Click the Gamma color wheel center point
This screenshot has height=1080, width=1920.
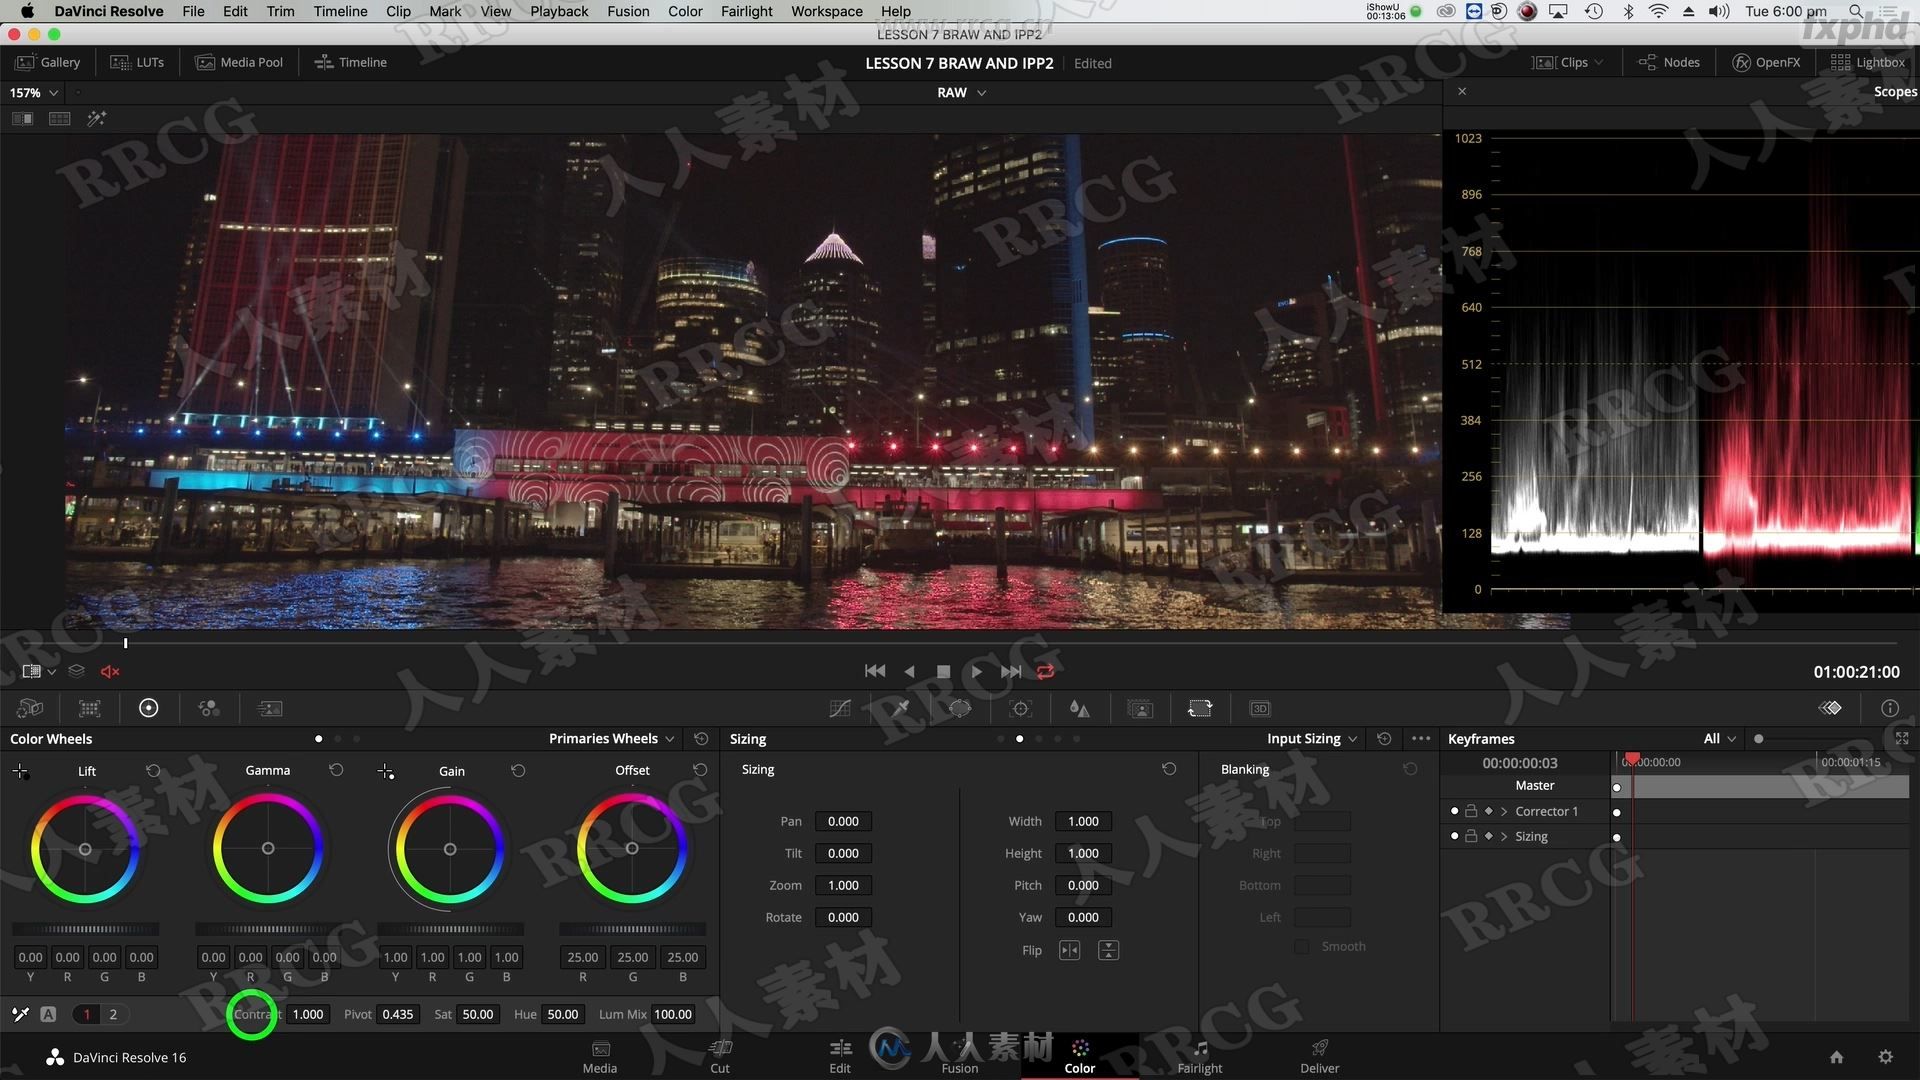coord(267,848)
